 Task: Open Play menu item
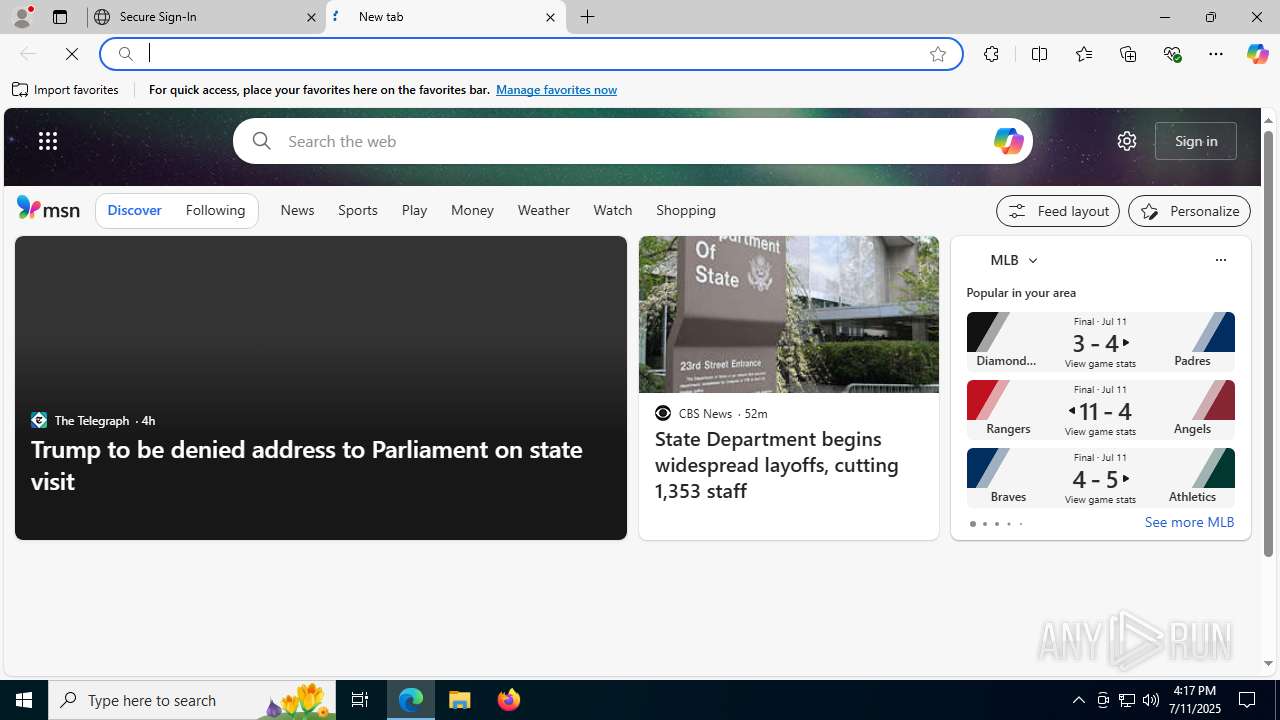click(x=414, y=211)
